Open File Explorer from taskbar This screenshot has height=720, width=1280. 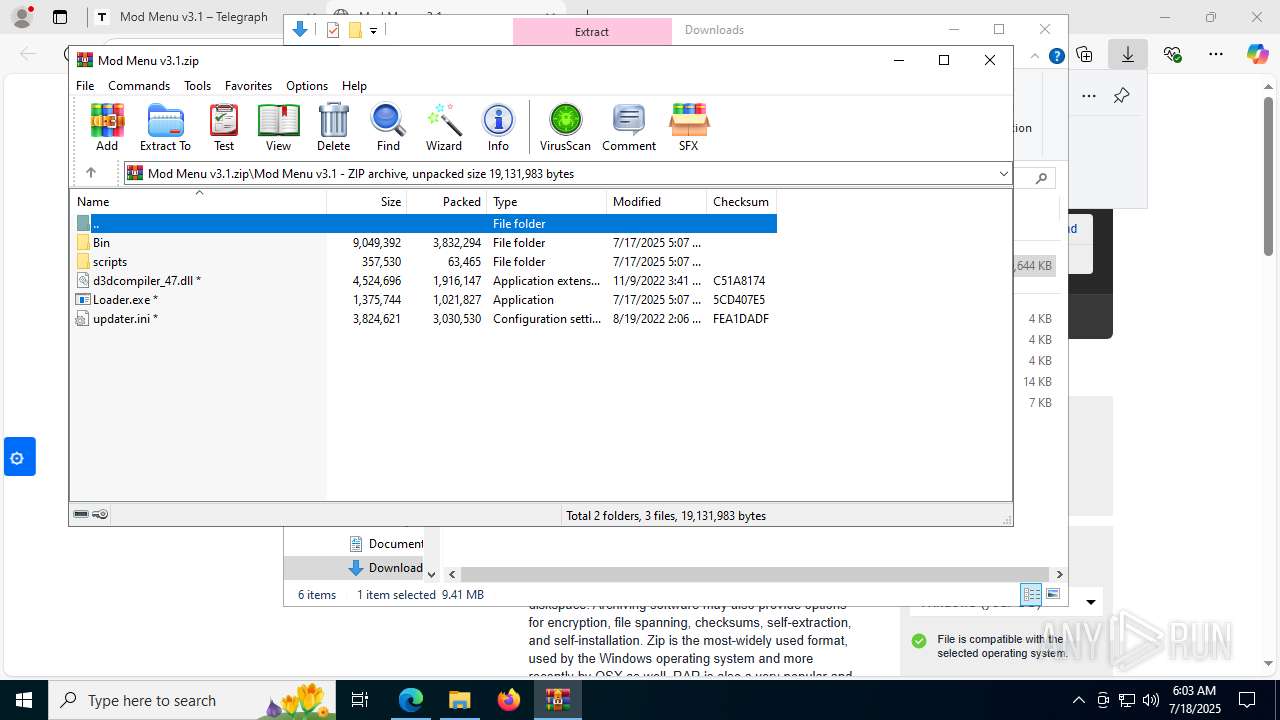459,700
